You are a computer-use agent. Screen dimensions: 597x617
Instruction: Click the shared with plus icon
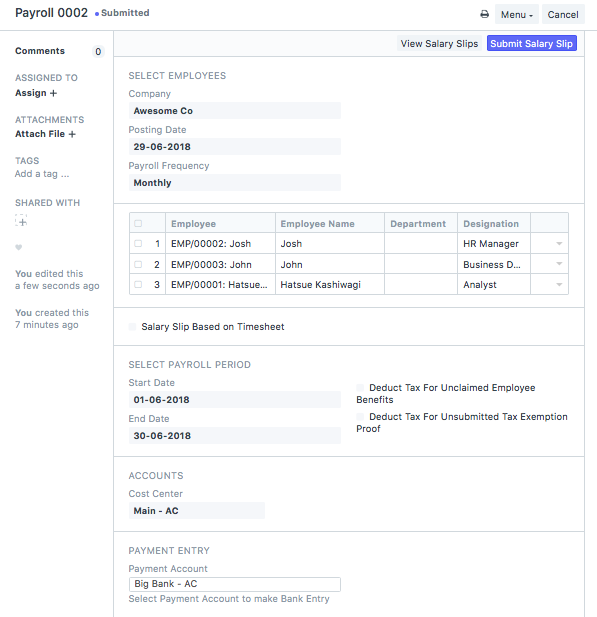tap(21, 221)
